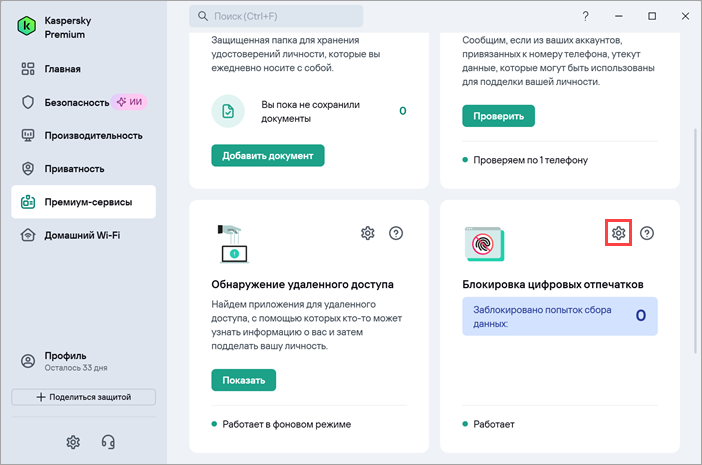Select Премиум-сервисы in the sidebar
This screenshot has width=702, height=465.
click(x=83, y=202)
